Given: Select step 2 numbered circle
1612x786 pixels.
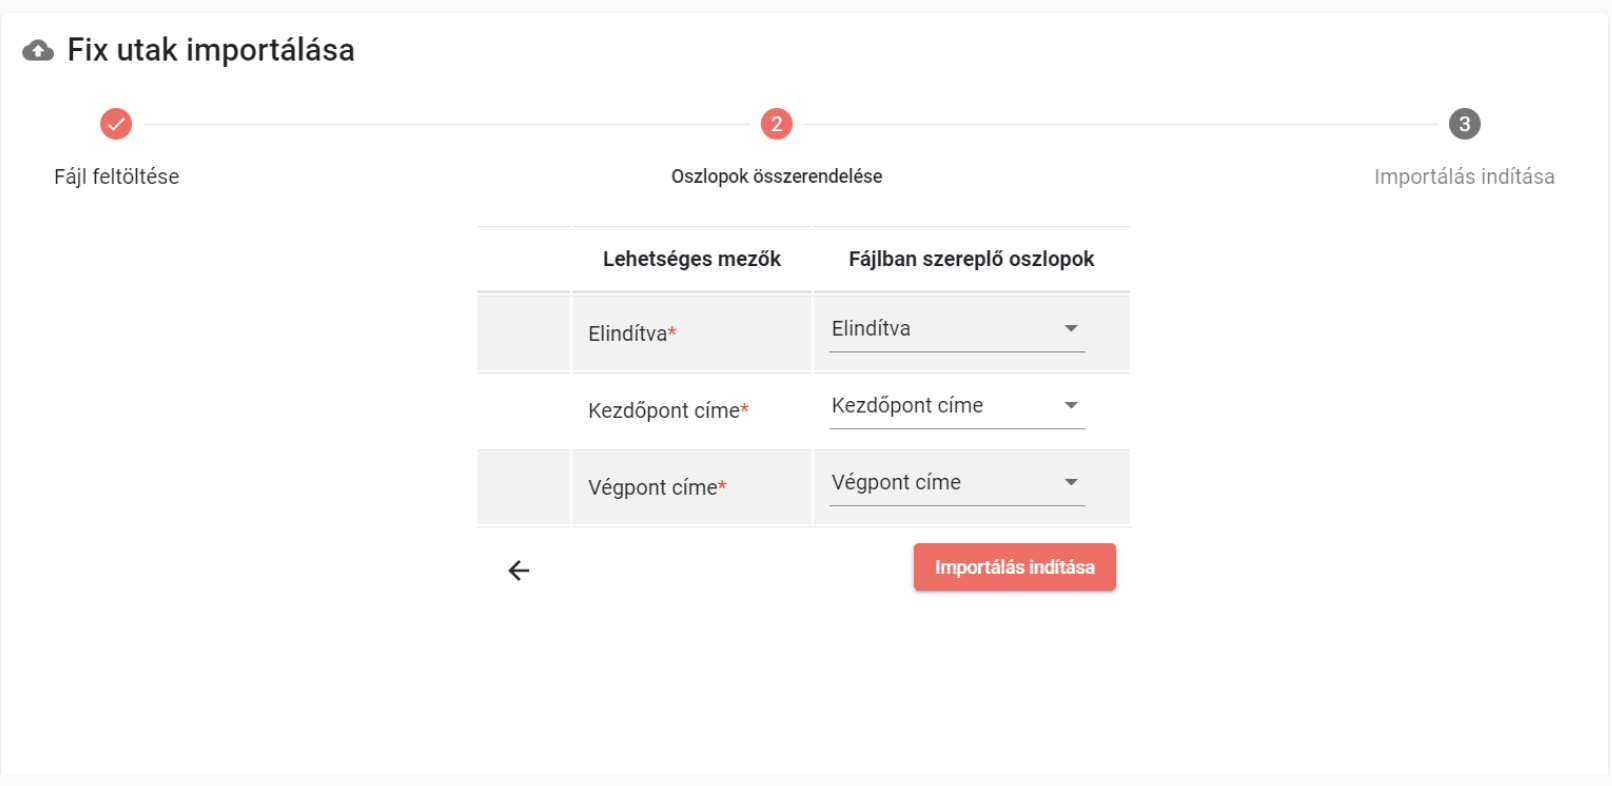Looking at the screenshot, I should [x=777, y=124].
